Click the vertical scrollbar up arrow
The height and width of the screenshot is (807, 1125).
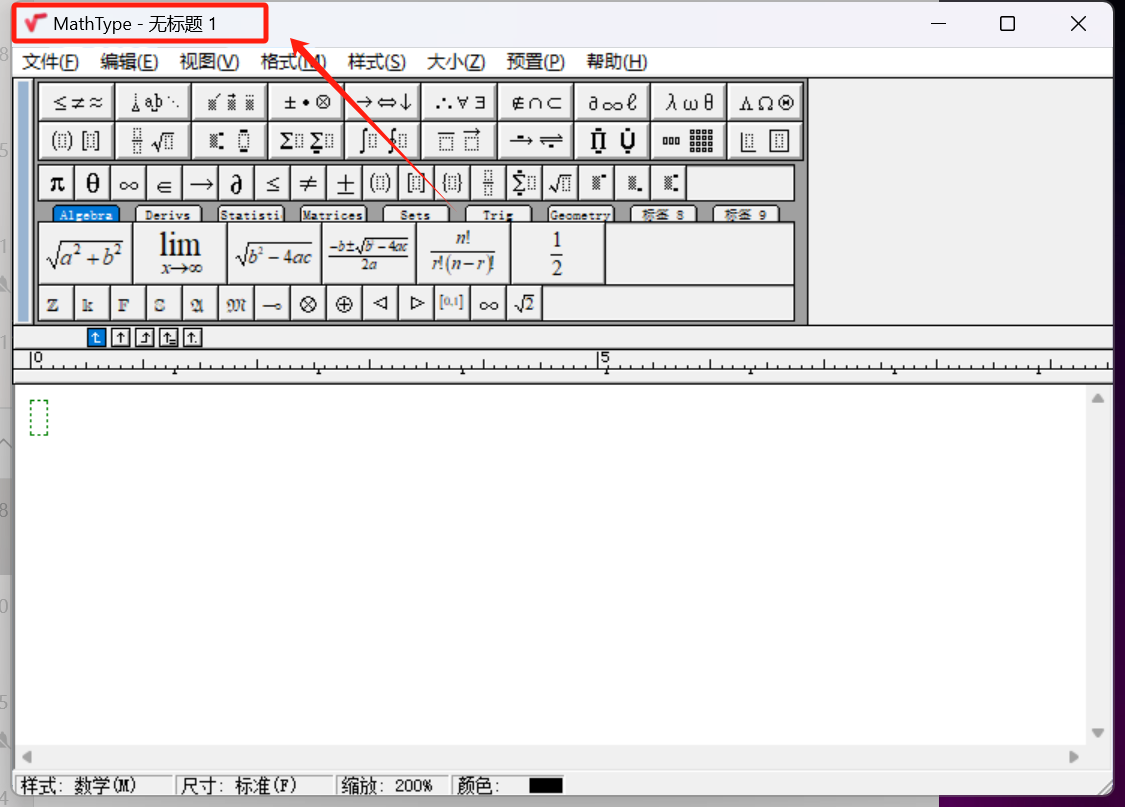click(x=1098, y=398)
